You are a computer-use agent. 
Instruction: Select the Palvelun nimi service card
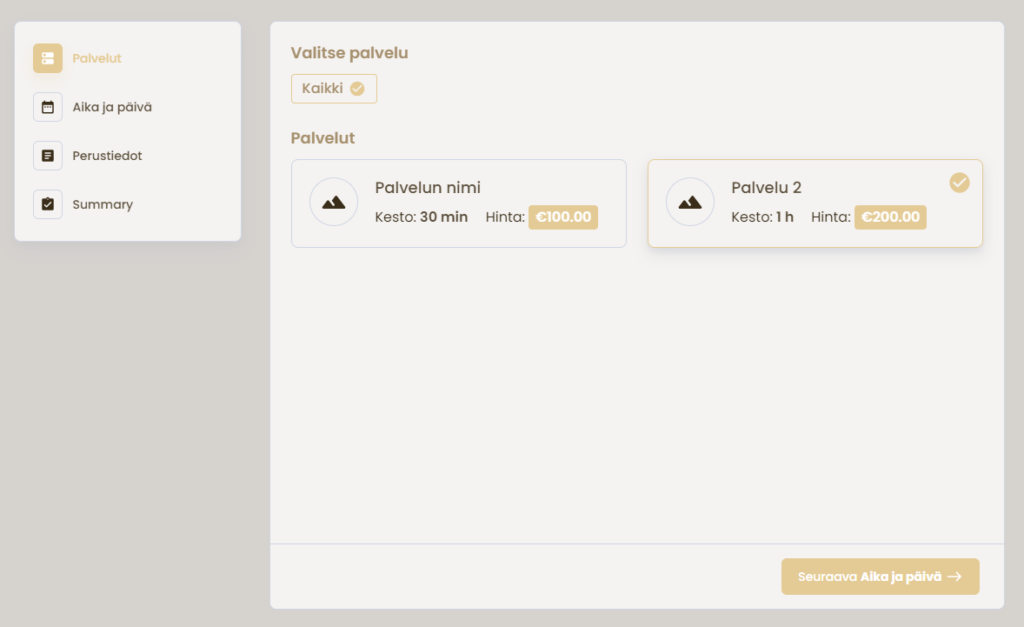[x=458, y=203]
